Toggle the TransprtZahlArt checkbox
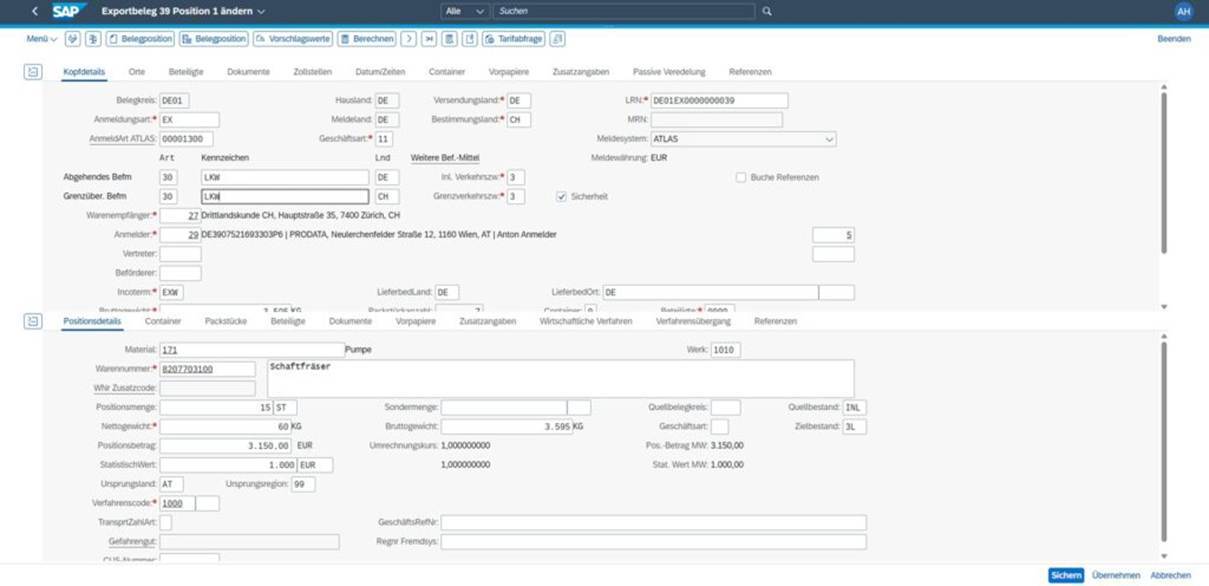Viewport: 1209px width, 586px height. pos(166,522)
